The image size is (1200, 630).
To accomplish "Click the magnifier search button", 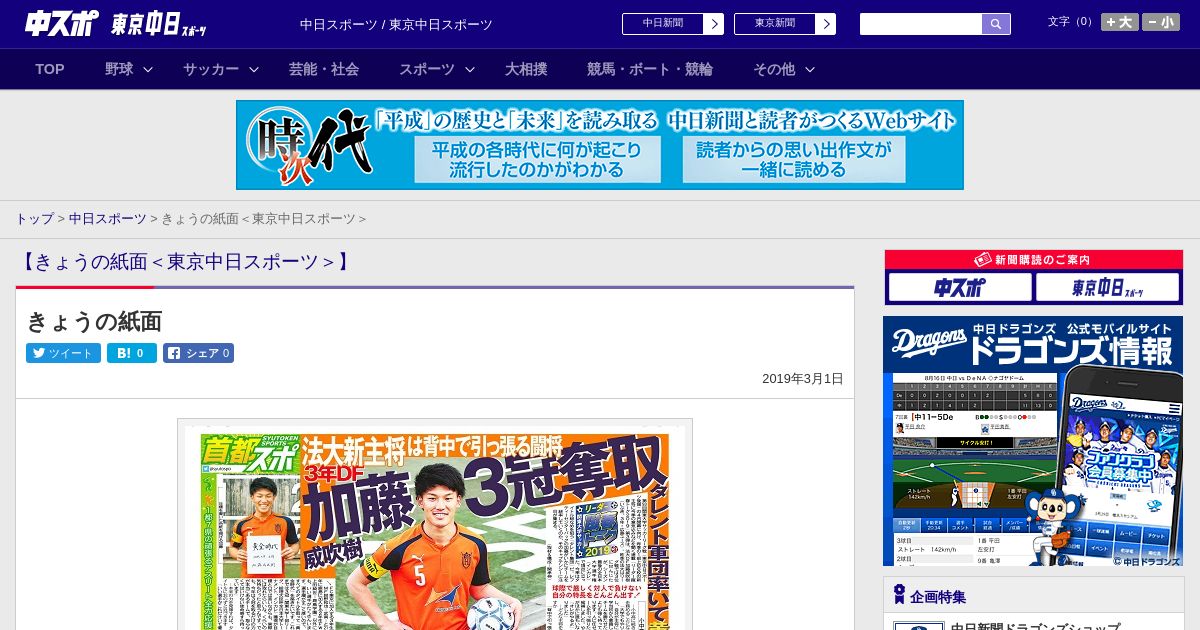I will point(996,24).
